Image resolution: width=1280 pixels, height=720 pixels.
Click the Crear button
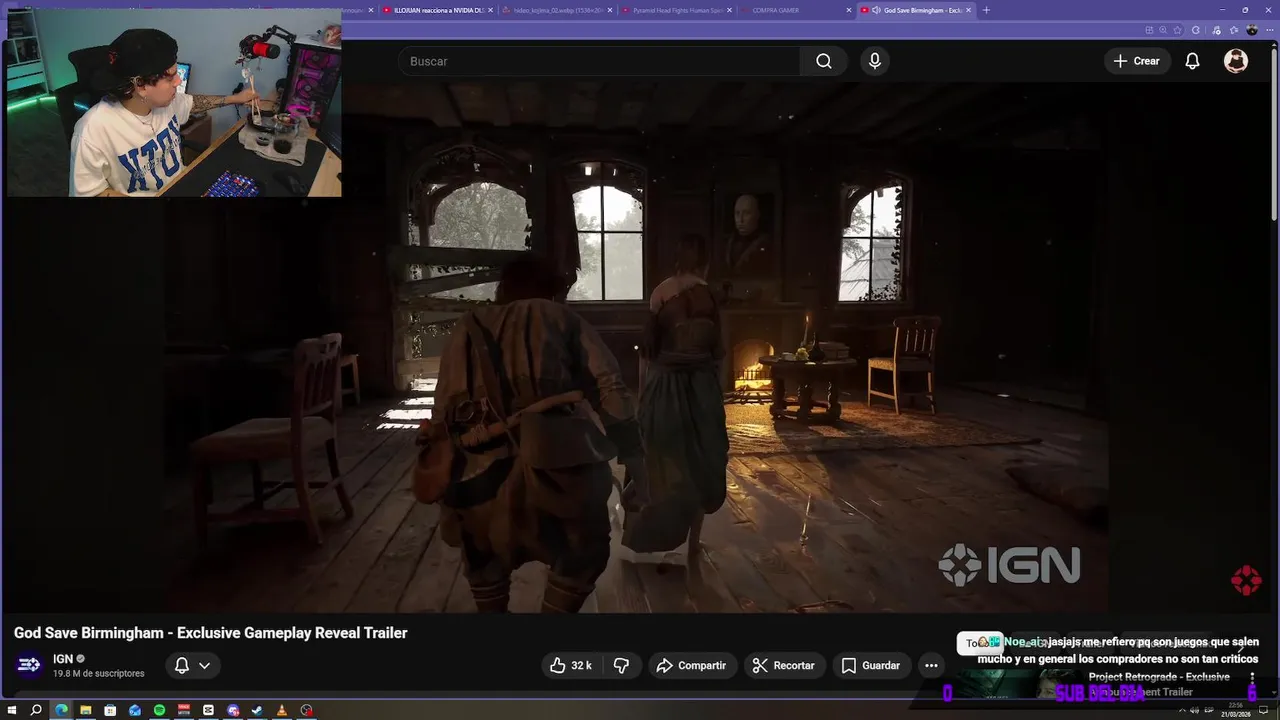point(1137,61)
